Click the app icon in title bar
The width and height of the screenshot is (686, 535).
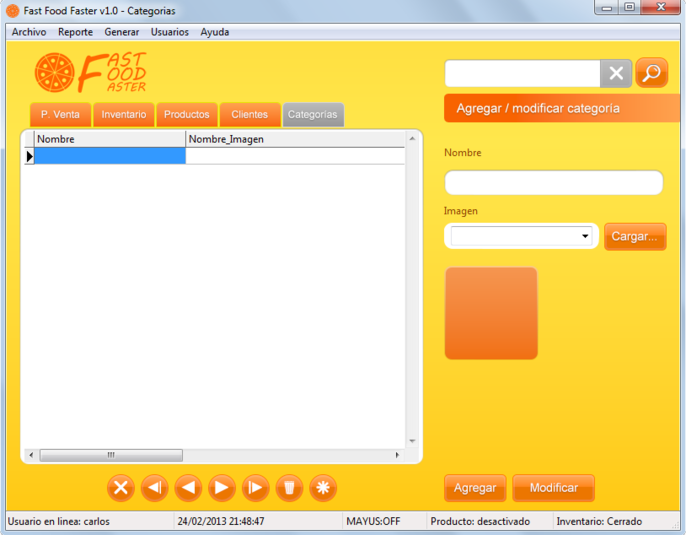[13, 10]
